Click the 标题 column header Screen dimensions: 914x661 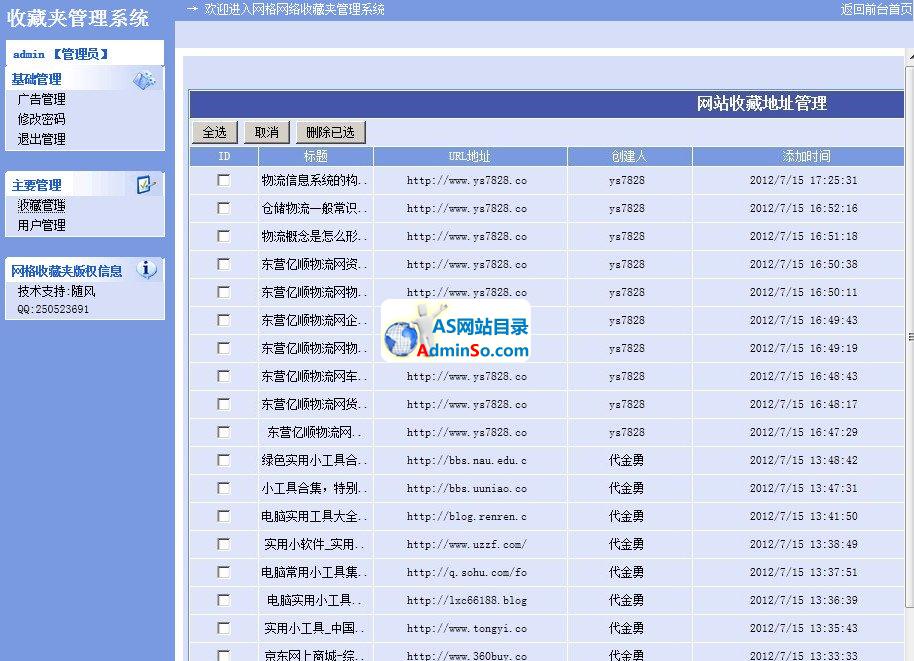coord(315,156)
